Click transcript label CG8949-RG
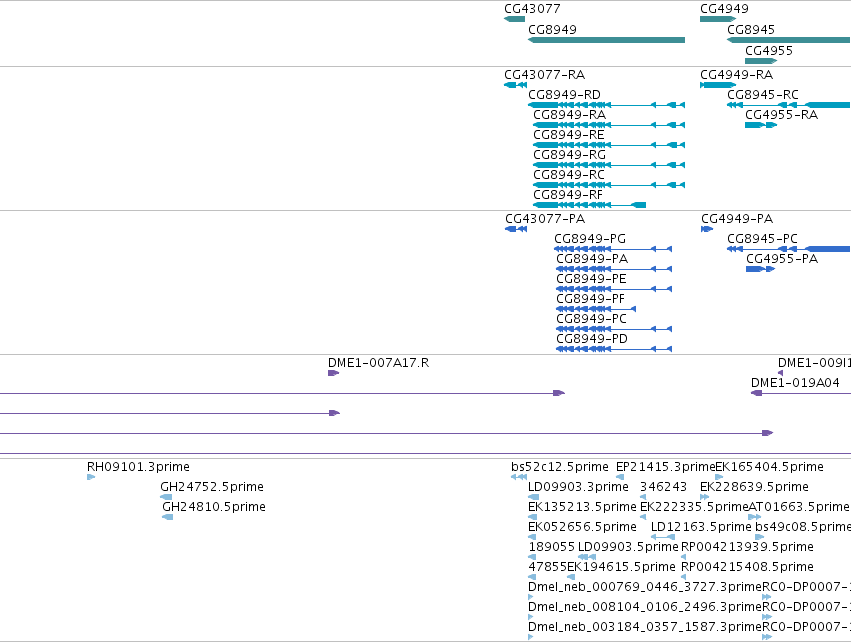Screen dimensions: 851x642 tap(569, 155)
